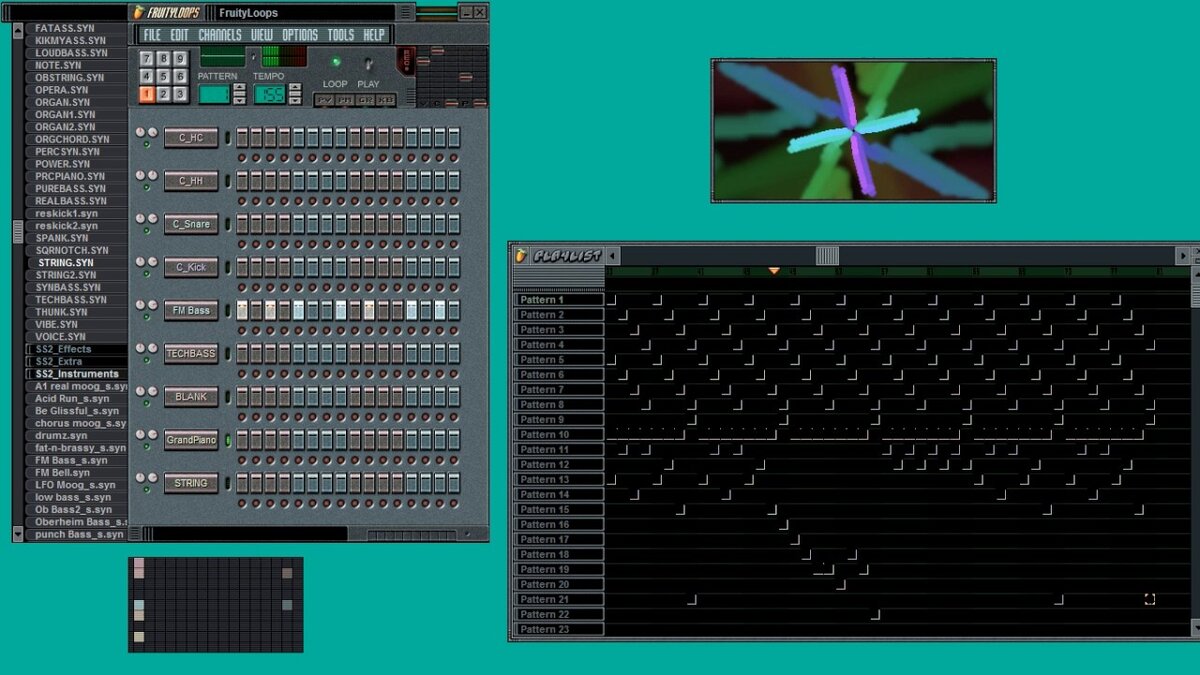Click the Playlist horizontal scrollbar thumb
The image size is (1200, 675).
[x=827, y=255]
